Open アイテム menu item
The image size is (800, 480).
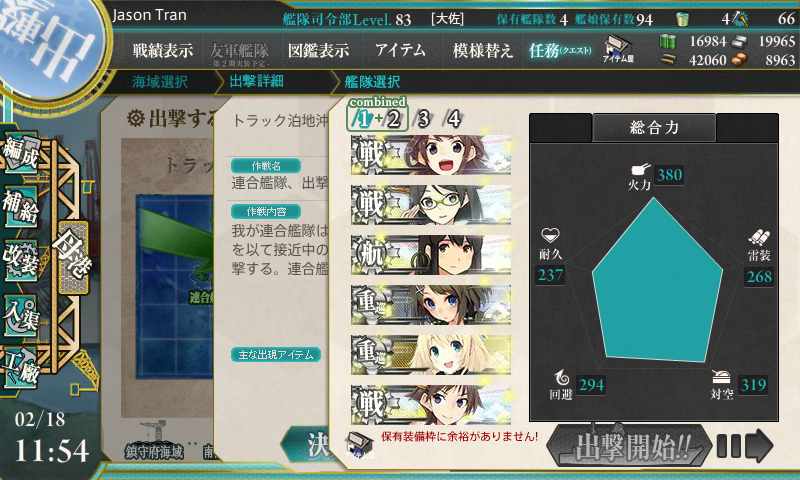[401, 50]
